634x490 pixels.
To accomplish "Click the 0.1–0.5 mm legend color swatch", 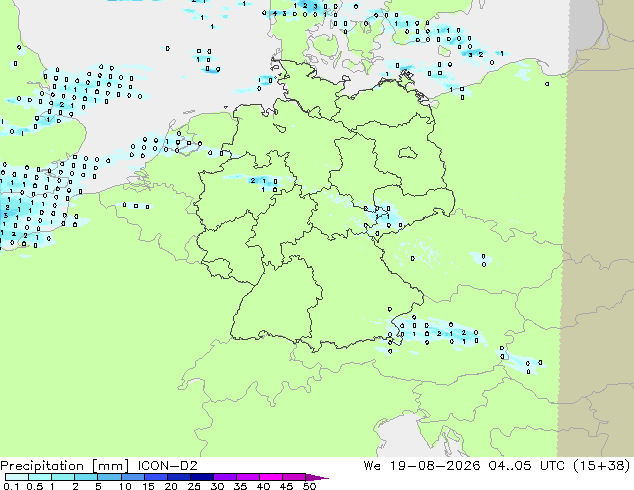I will coord(17,477).
